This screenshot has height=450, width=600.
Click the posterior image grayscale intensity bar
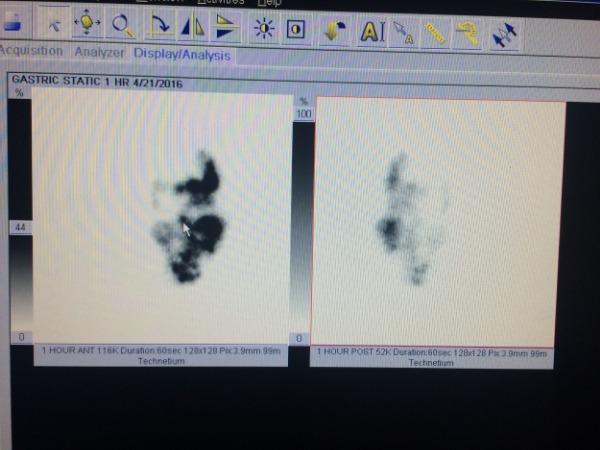pyautogui.click(x=302, y=227)
